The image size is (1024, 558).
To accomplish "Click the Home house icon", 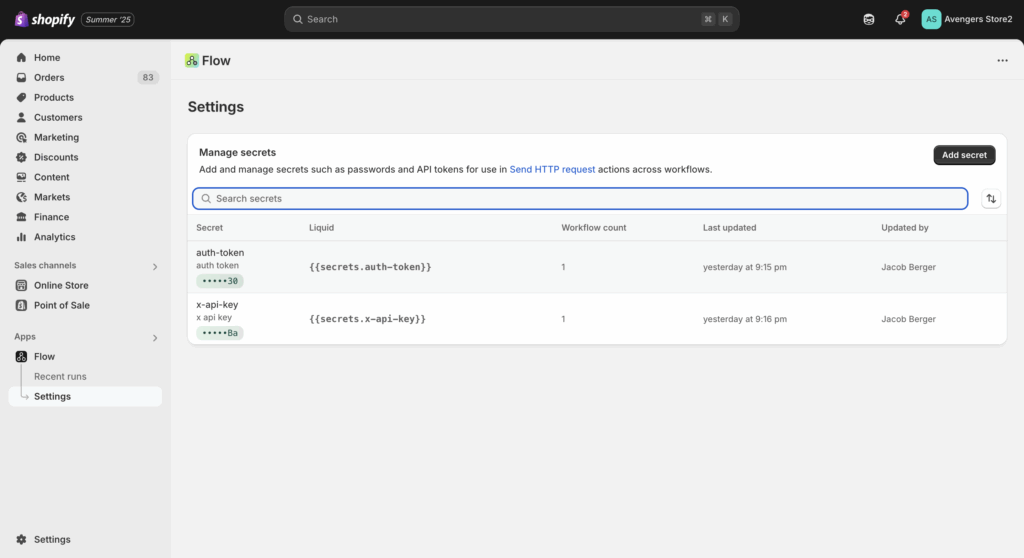I will pyautogui.click(x=22, y=57).
